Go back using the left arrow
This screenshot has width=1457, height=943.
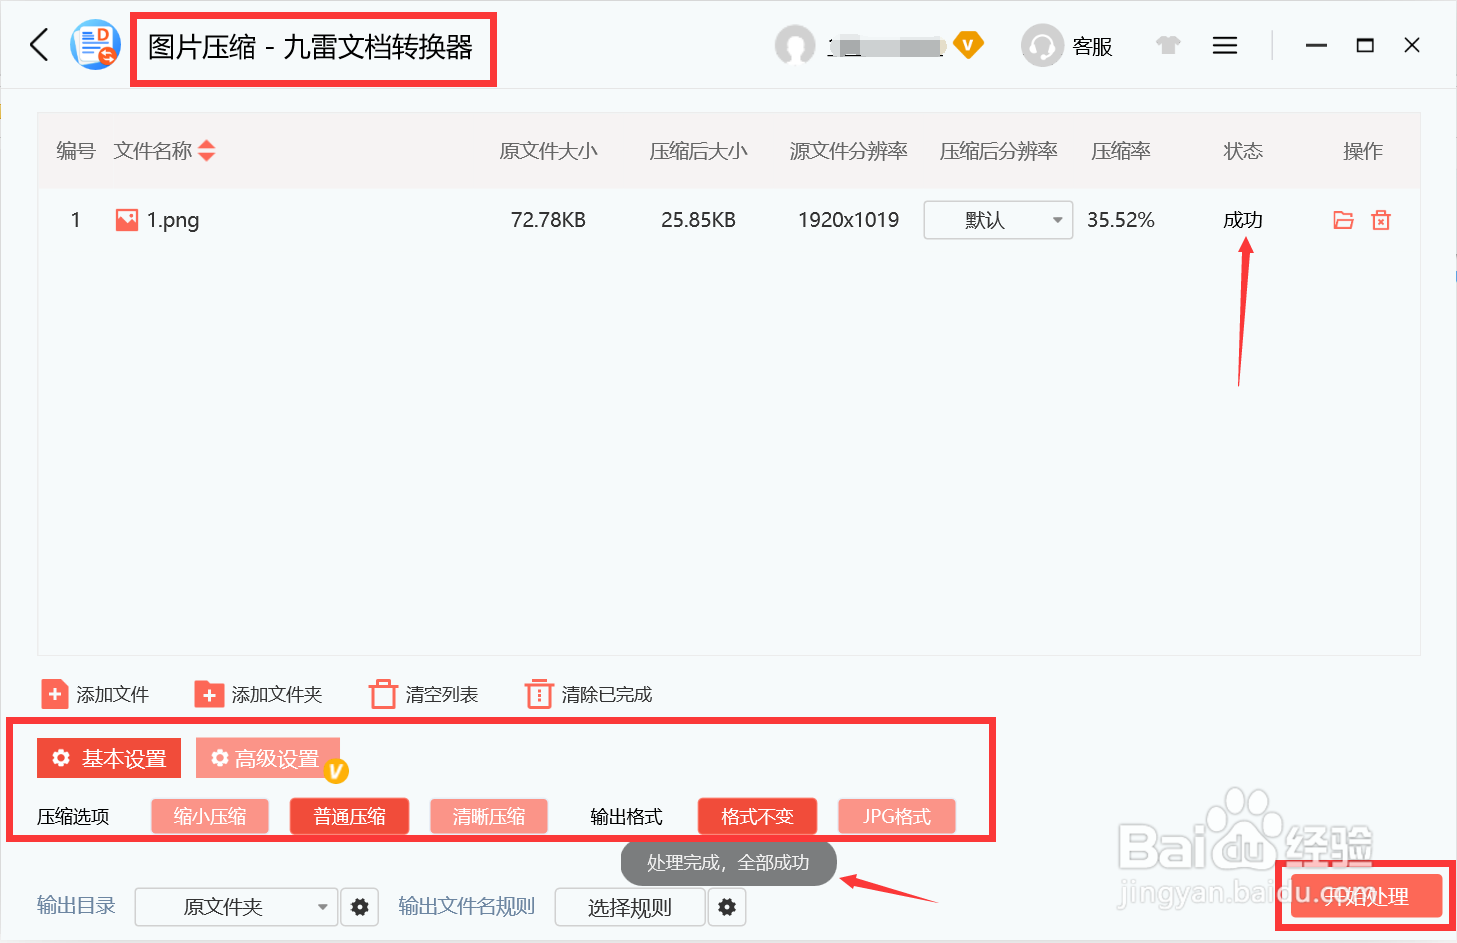point(39,45)
